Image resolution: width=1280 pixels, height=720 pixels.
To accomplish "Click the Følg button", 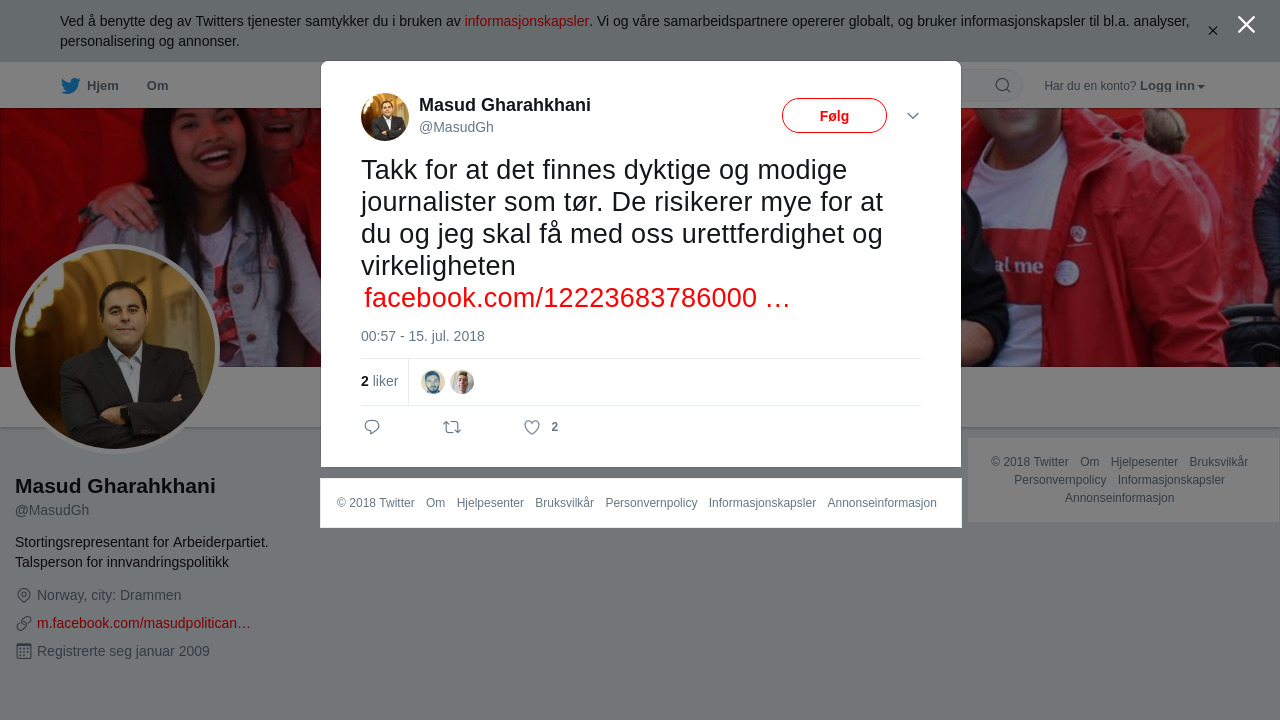I will pyautogui.click(x=834, y=116).
